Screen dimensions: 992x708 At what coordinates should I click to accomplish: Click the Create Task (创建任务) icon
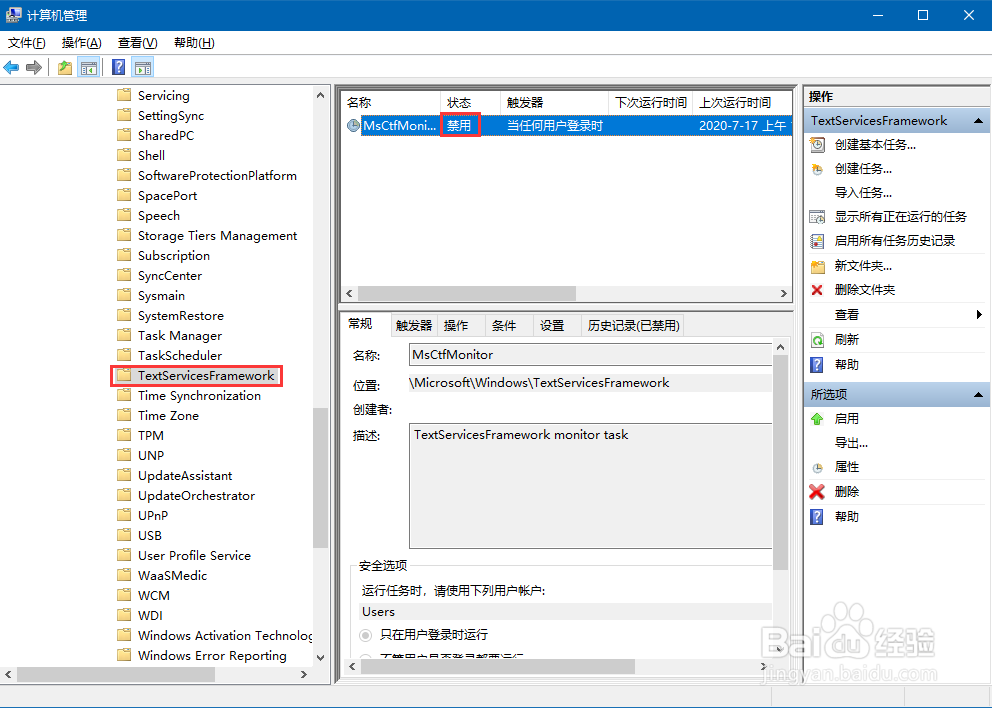pos(817,169)
